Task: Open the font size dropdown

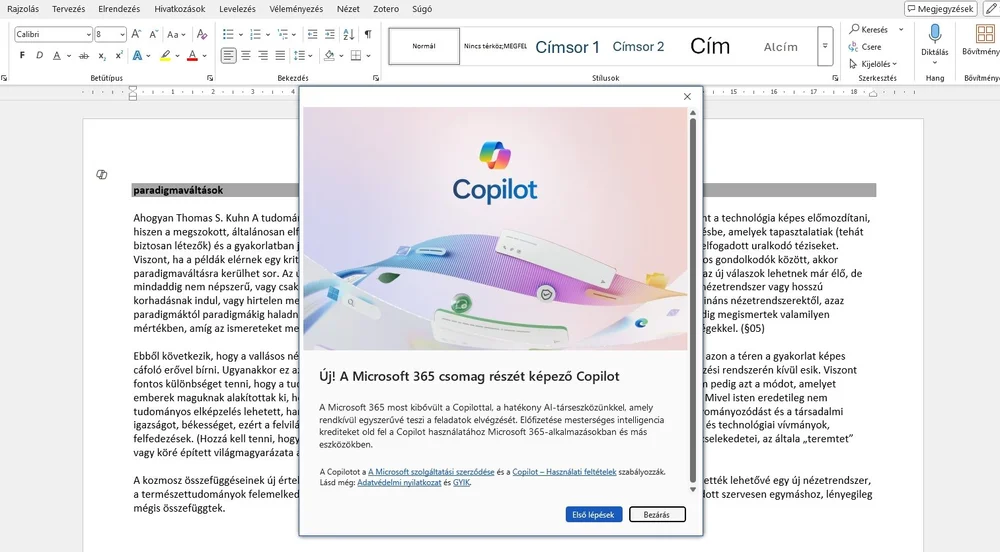Action: [122, 34]
